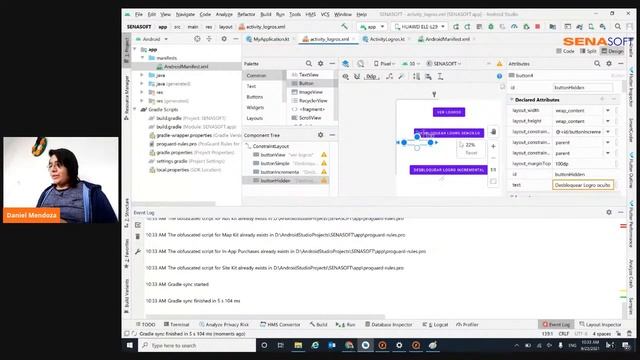Image resolution: width=640 pixels, height=360 pixels.
Task: Click the Infer Constraints magic wand
Action: click(402, 76)
